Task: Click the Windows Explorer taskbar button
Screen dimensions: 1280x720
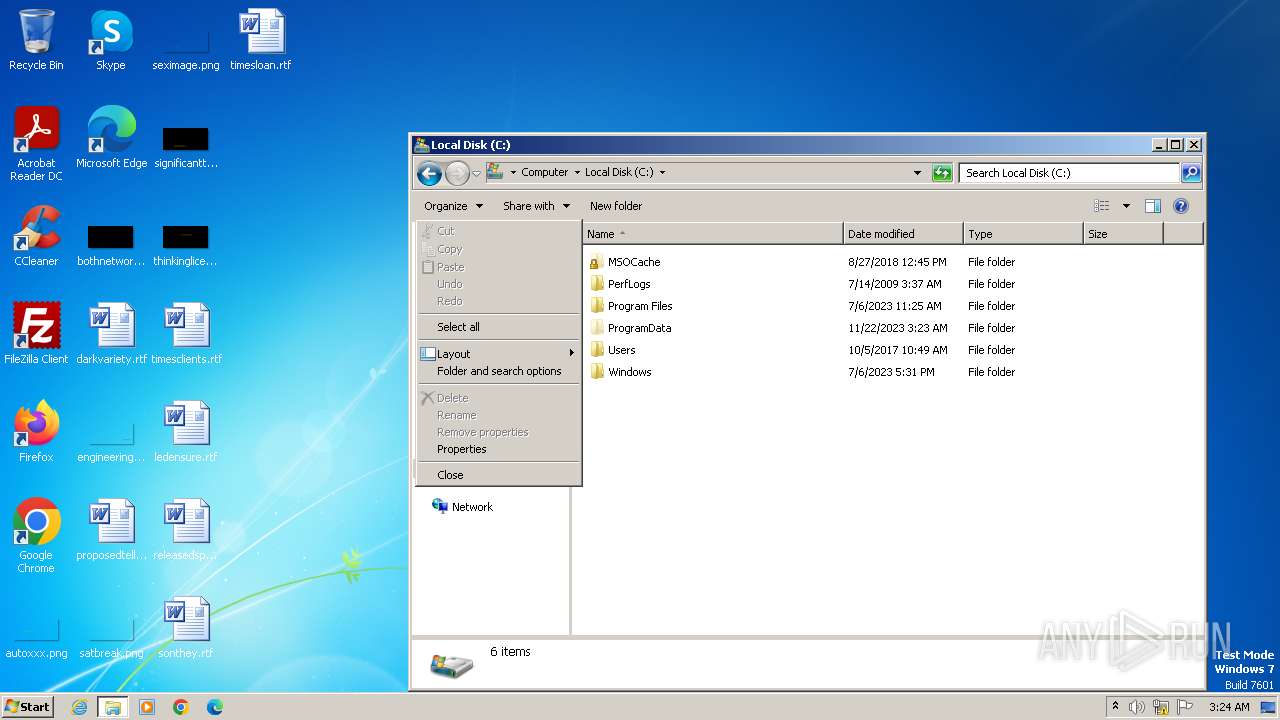Action: coord(113,707)
